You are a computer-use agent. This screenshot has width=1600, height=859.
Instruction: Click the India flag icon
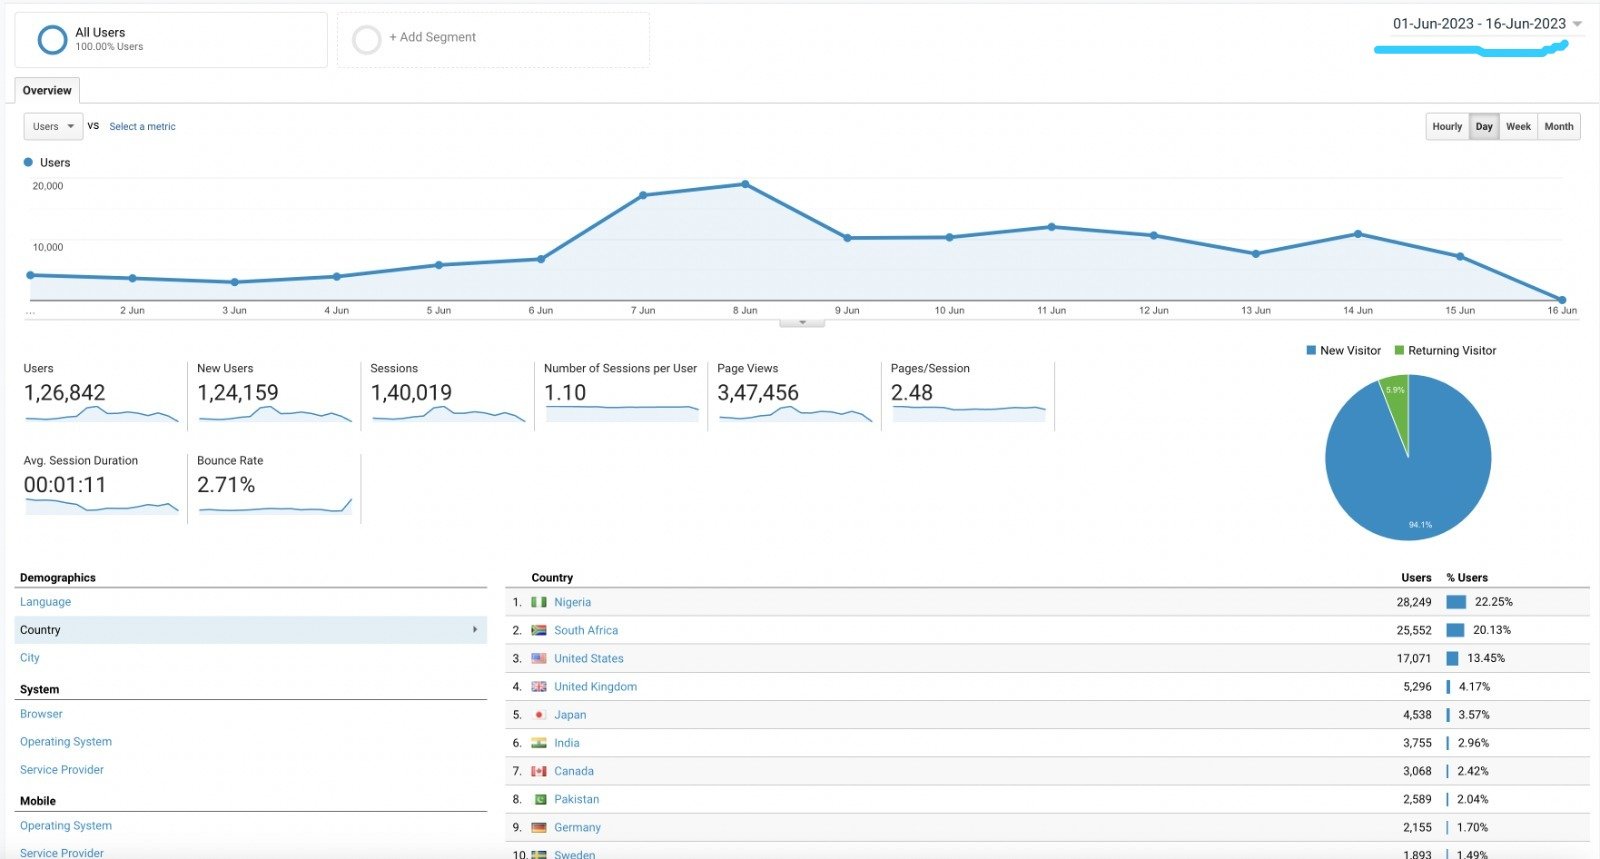pos(539,743)
